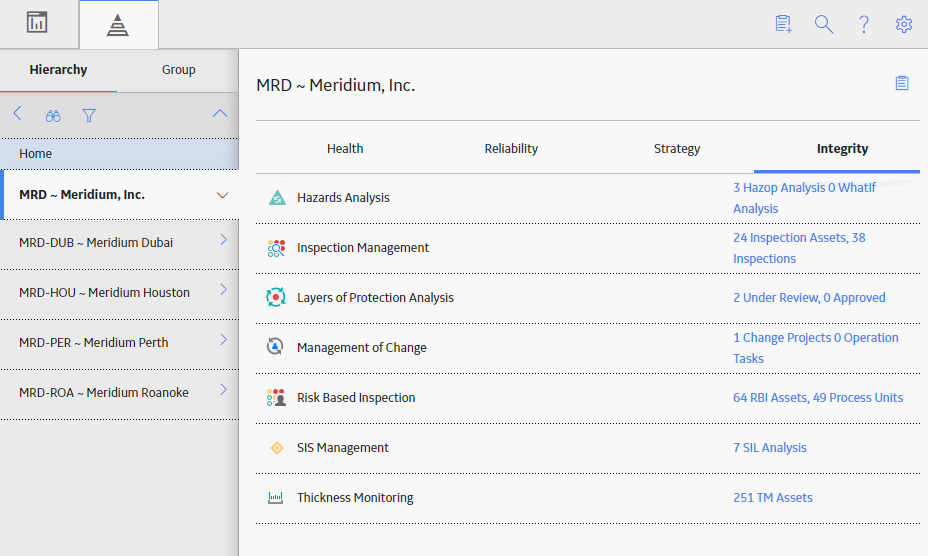This screenshot has width=928, height=556.
Task: Expand MRD-PER Meridium Perth arrow
Action: [x=223, y=339]
